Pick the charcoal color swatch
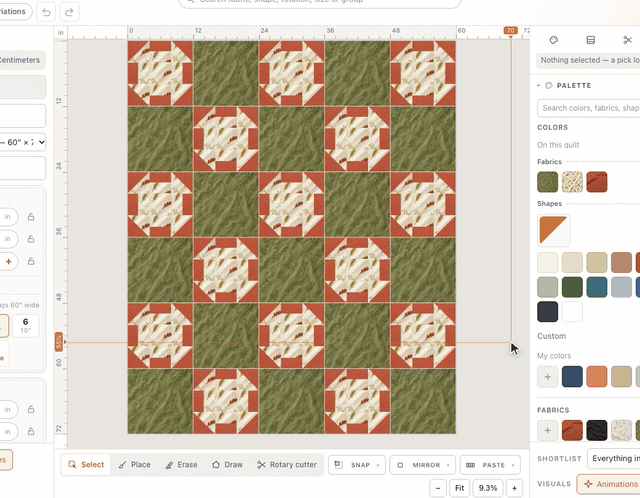Viewport: 640px width, 498px height. [x=547, y=311]
